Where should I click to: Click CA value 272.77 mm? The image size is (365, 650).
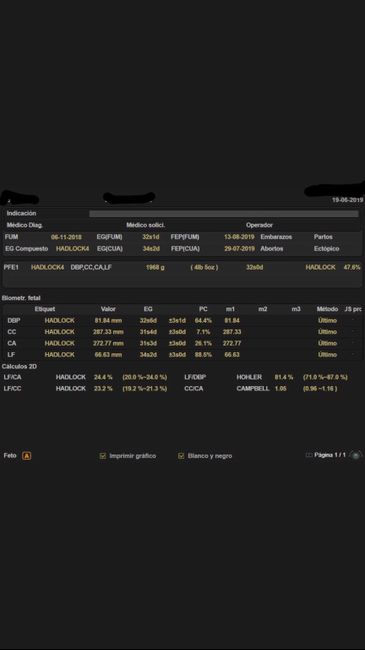coord(108,343)
